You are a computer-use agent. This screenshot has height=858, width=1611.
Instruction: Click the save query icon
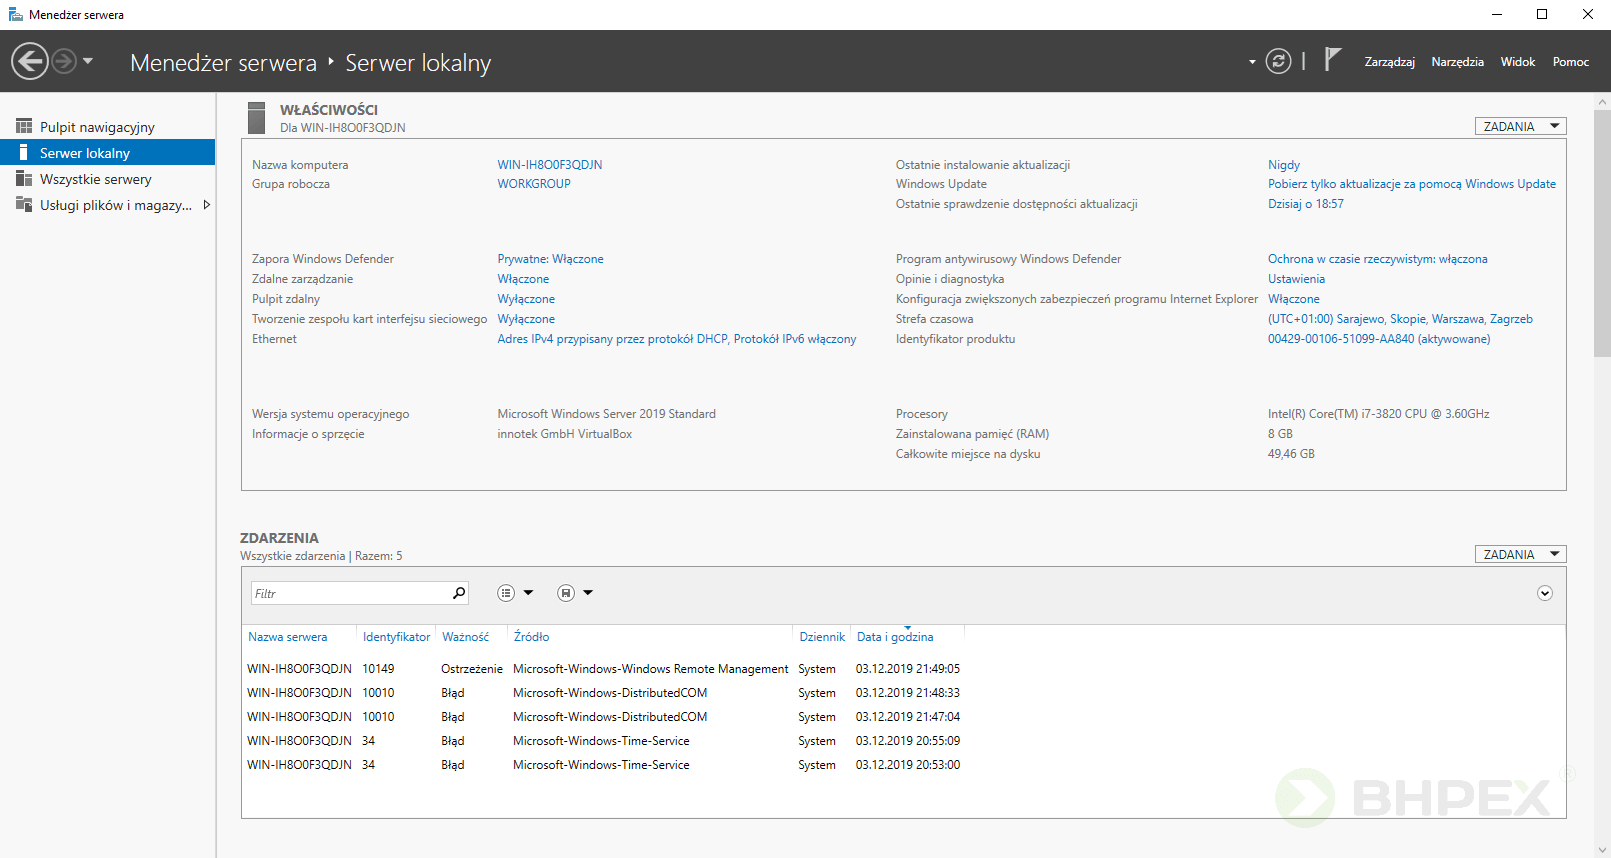[566, 593]
